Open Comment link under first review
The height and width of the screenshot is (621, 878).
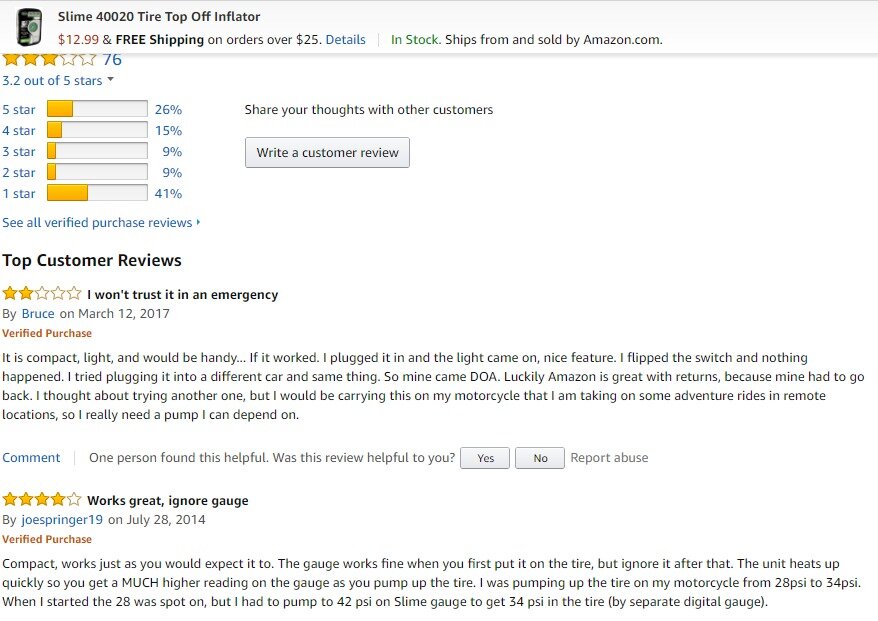coord(31,457)
